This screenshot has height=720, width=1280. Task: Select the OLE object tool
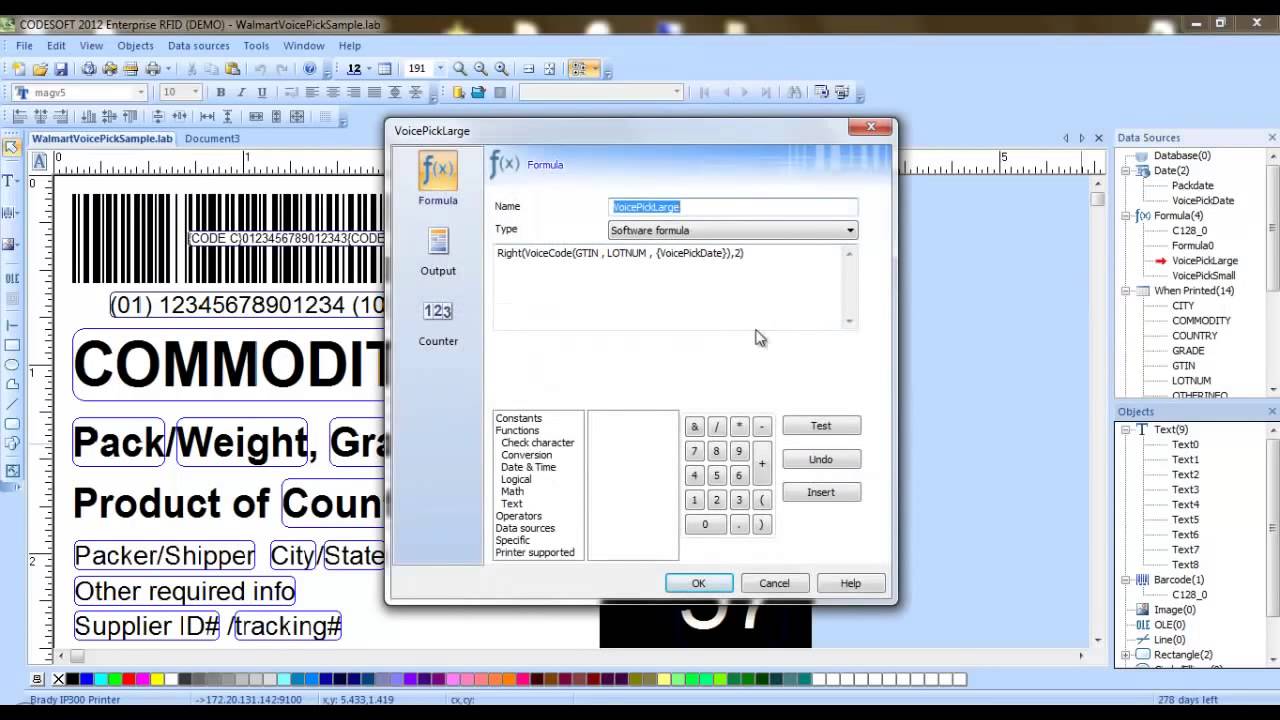11,278
